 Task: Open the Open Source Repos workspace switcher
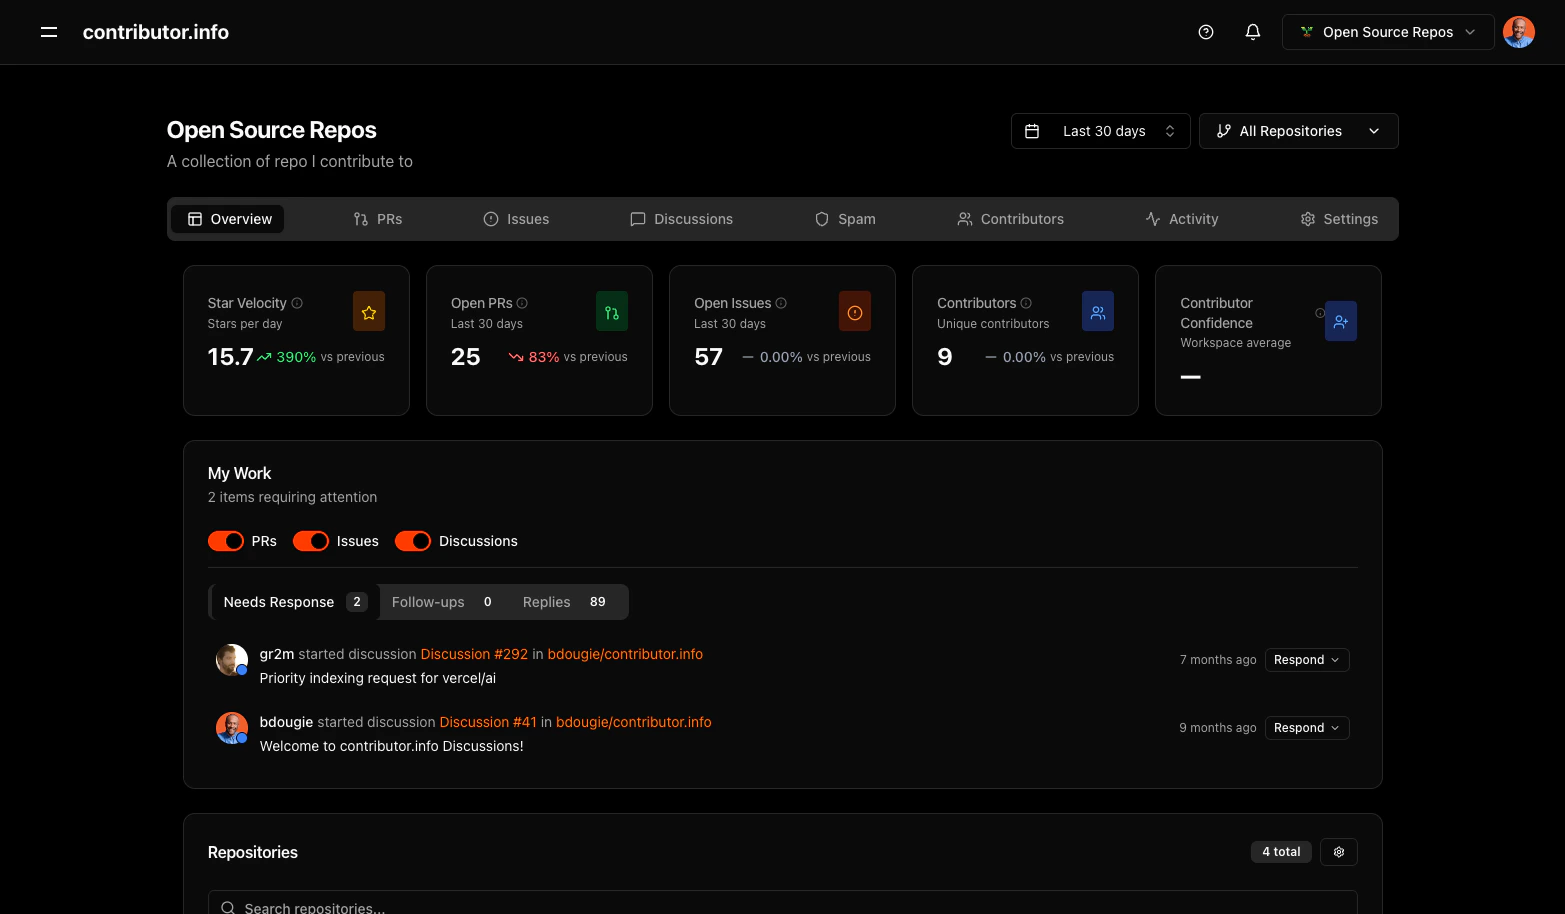pyautogui.click(x=1387, y=31)
